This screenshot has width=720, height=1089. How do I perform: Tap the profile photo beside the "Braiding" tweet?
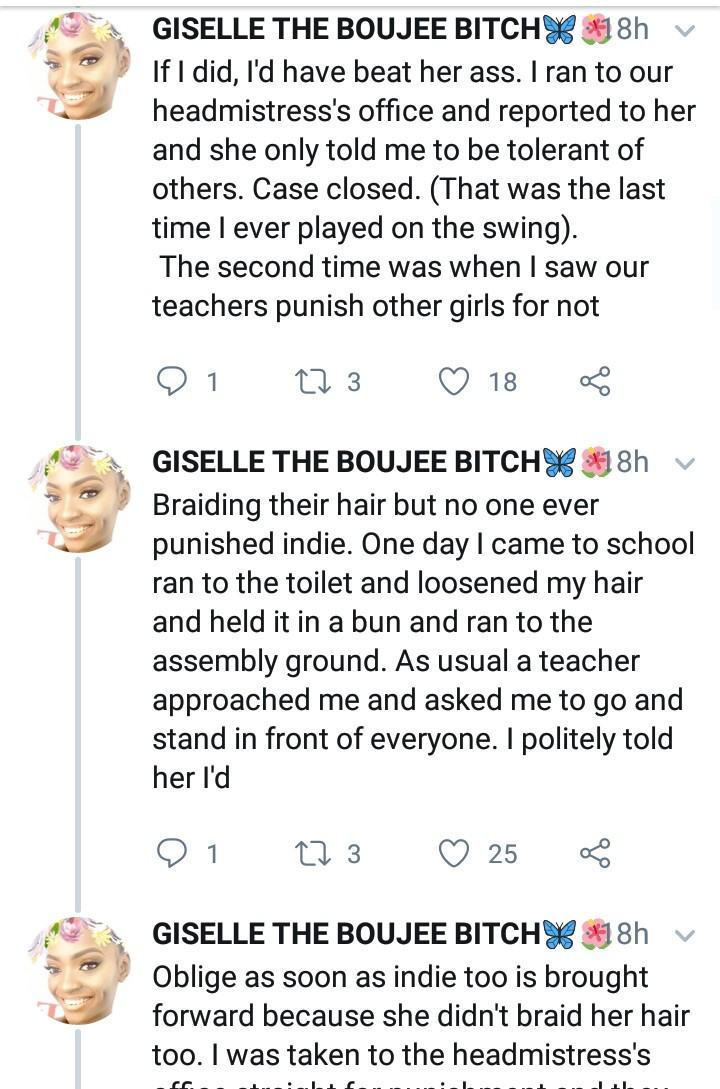(79, 497)
